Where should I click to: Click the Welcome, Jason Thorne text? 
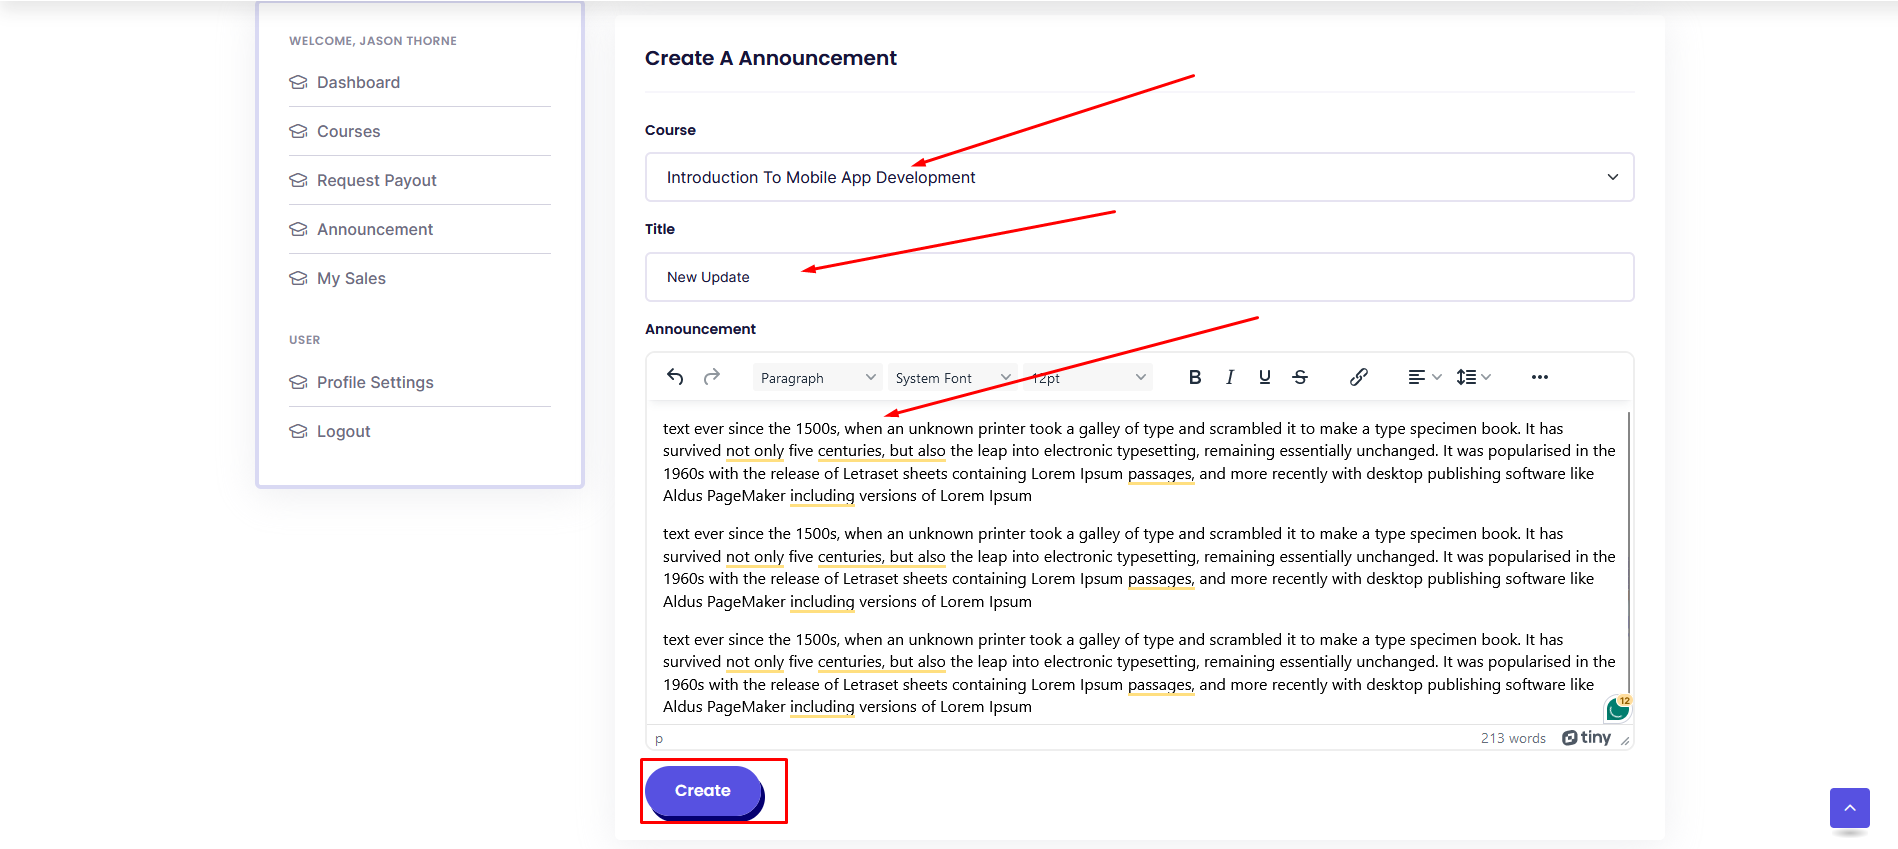point(373,41)
